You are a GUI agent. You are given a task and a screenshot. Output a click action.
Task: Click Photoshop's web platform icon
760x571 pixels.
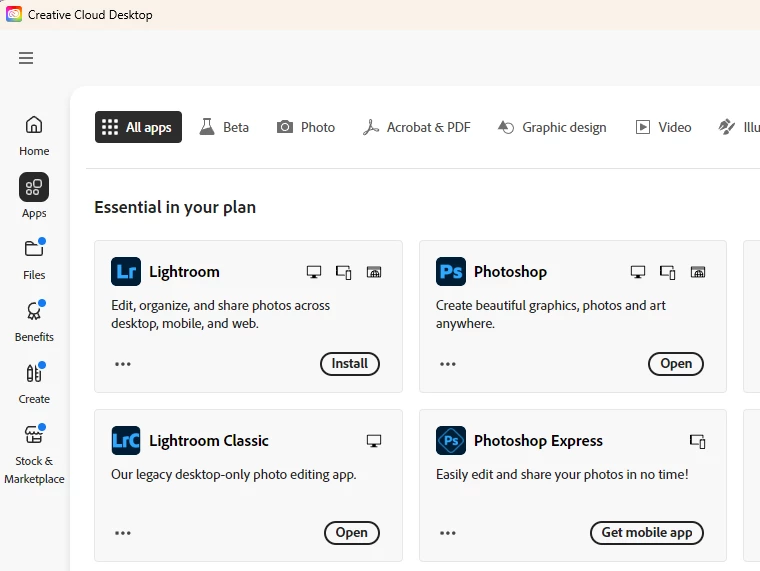point(698,272)
